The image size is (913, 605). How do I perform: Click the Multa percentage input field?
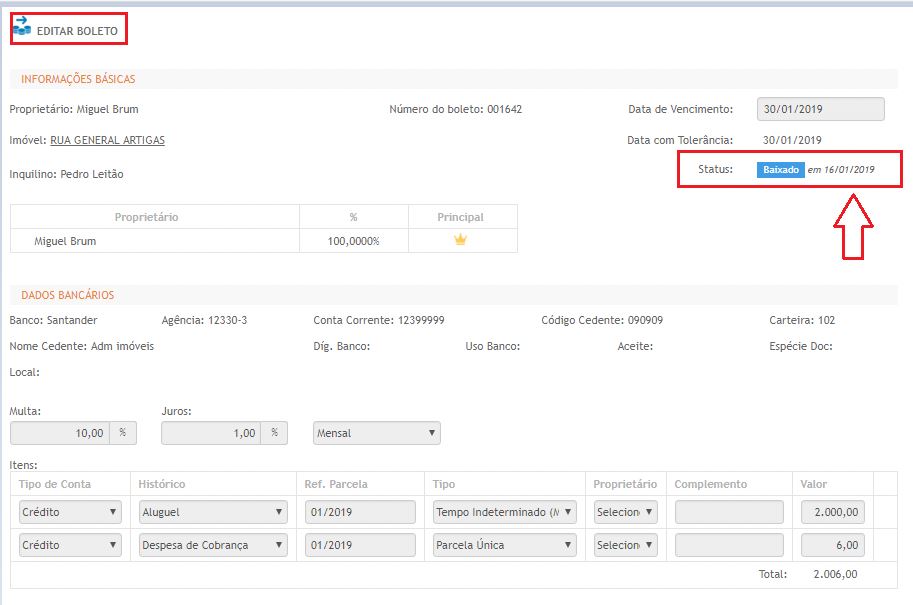[59, 433]
